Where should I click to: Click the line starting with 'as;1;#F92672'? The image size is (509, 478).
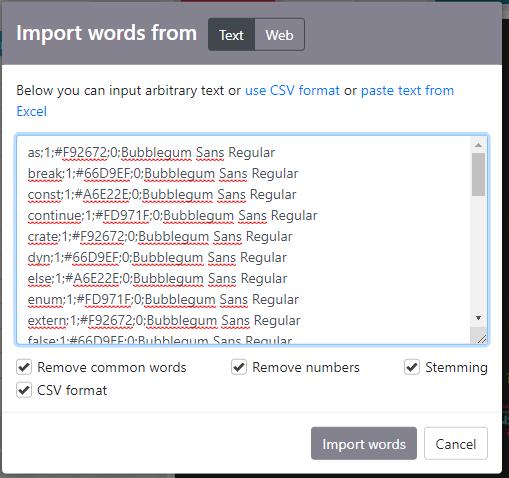151,153
